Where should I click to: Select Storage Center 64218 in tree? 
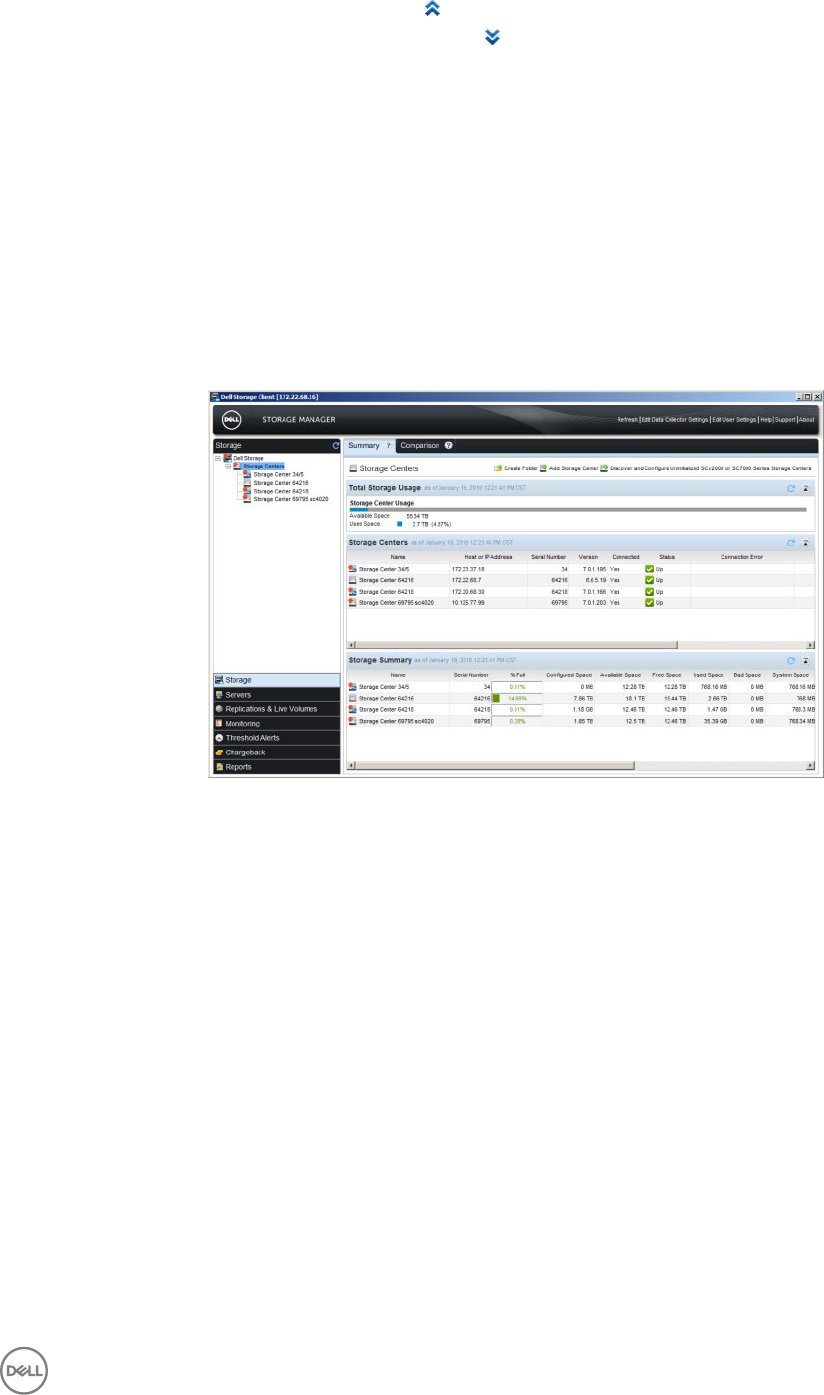point(280,491)
